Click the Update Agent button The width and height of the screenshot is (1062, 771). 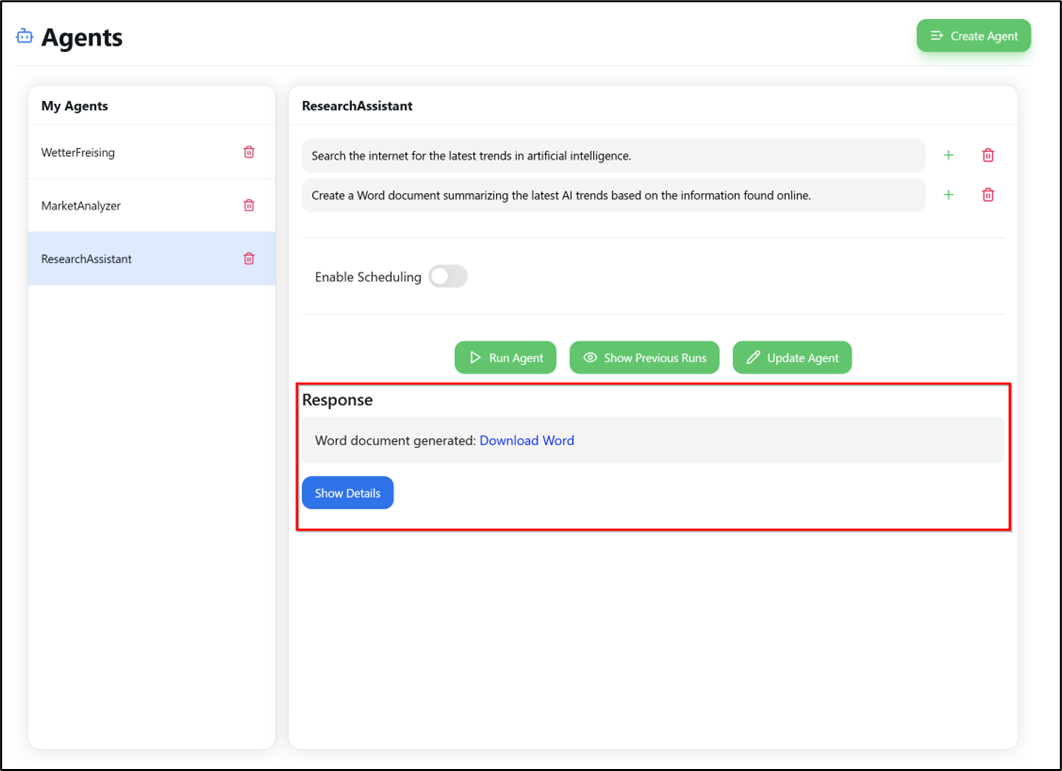(792, 358)
